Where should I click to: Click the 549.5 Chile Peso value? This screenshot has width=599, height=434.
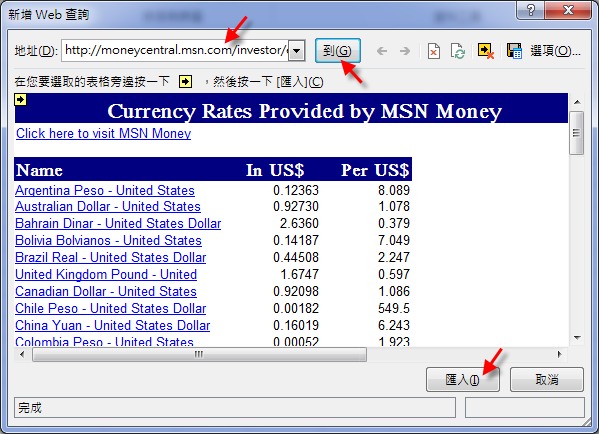[x=394, y=308]
